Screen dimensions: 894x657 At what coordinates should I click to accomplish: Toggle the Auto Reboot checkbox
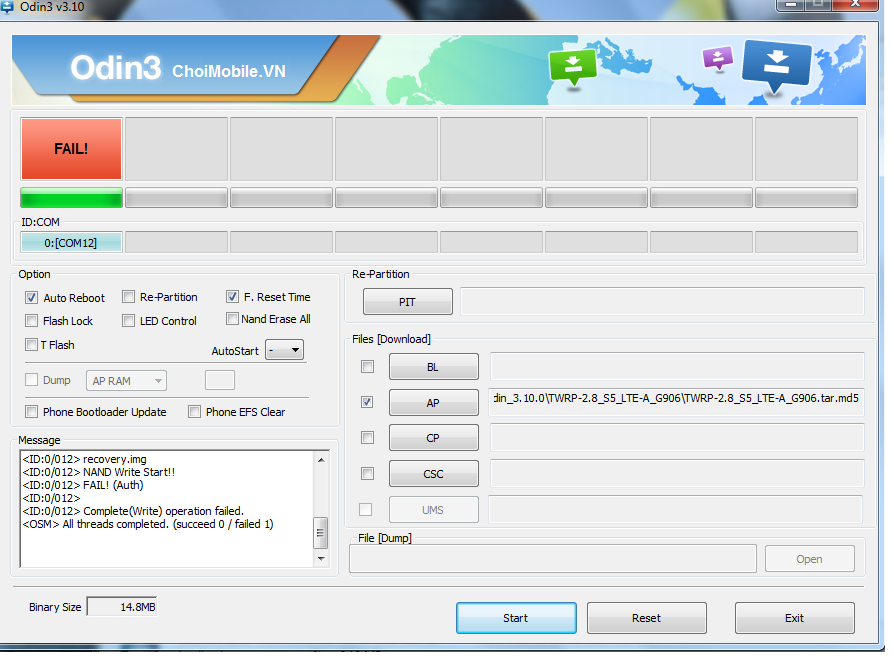31,298
